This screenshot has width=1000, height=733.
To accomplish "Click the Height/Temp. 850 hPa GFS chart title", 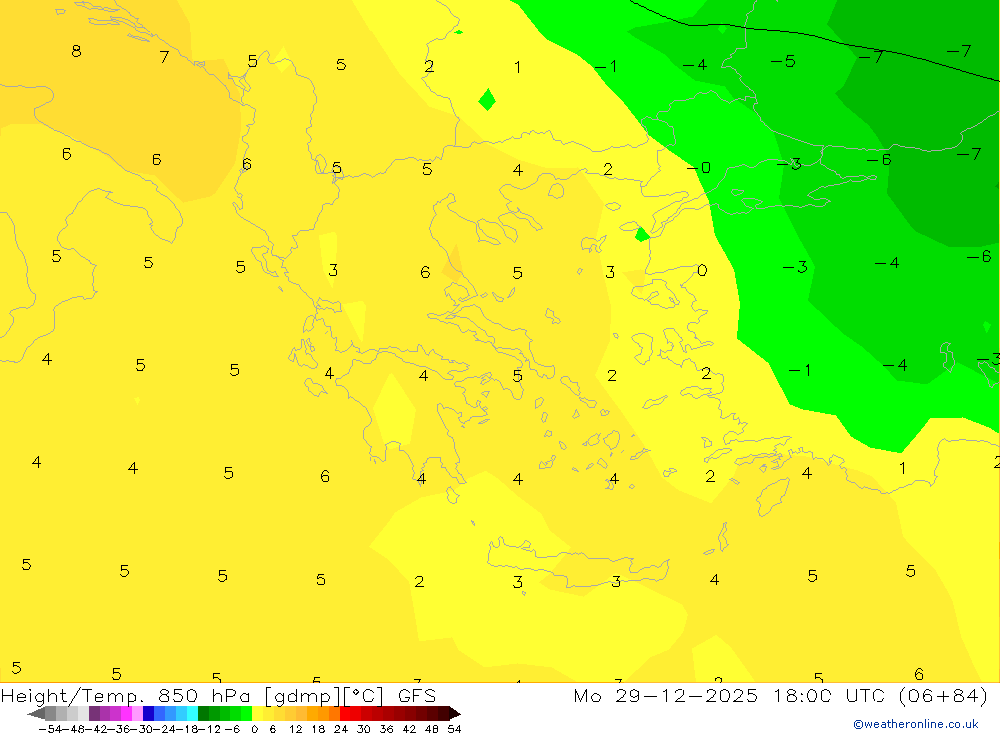I will [218, 695].
